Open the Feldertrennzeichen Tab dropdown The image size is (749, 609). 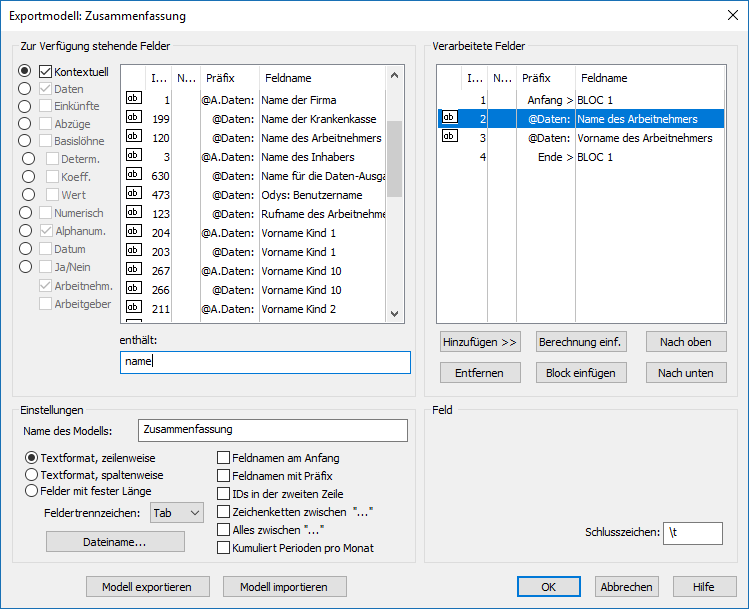coord(177,513)
